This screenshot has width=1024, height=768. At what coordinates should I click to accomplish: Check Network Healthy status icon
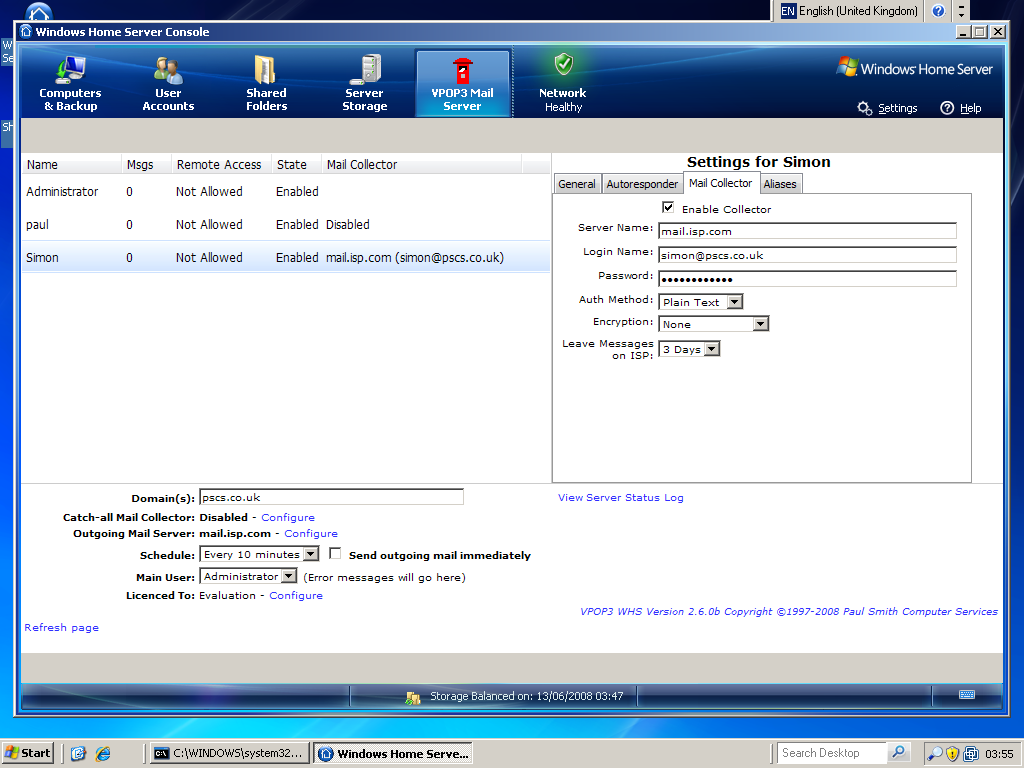pos(563,66)
